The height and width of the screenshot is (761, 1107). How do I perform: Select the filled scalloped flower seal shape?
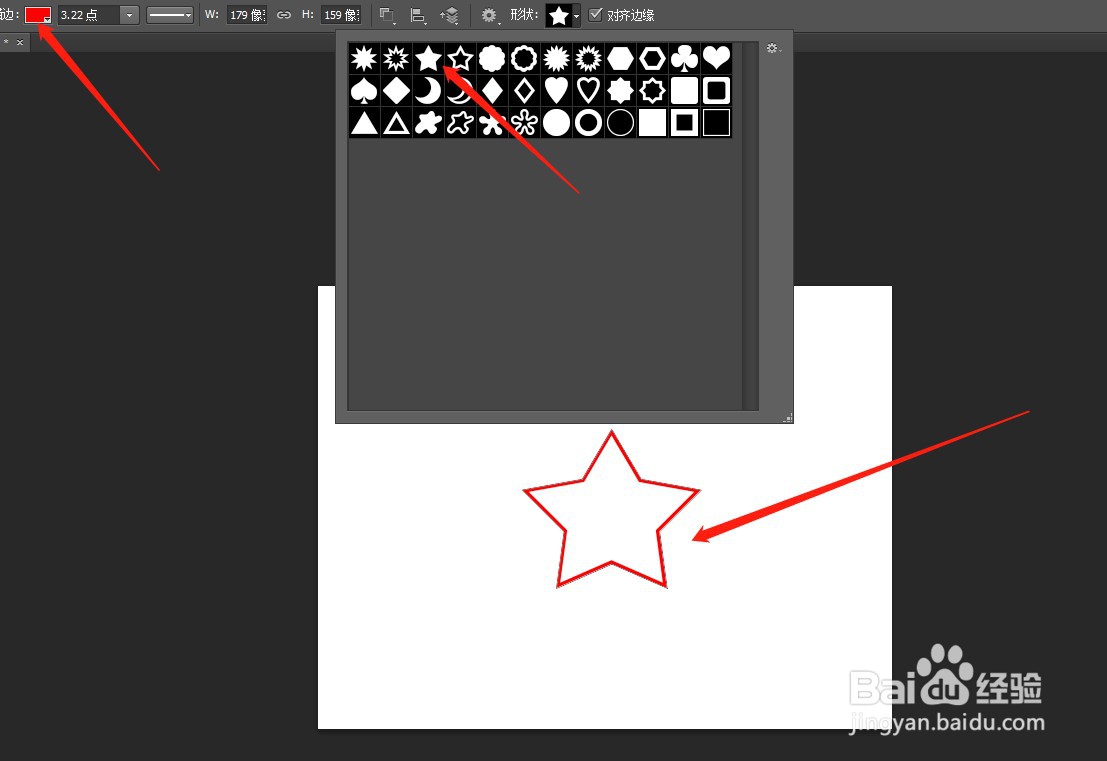pos(492,59)
